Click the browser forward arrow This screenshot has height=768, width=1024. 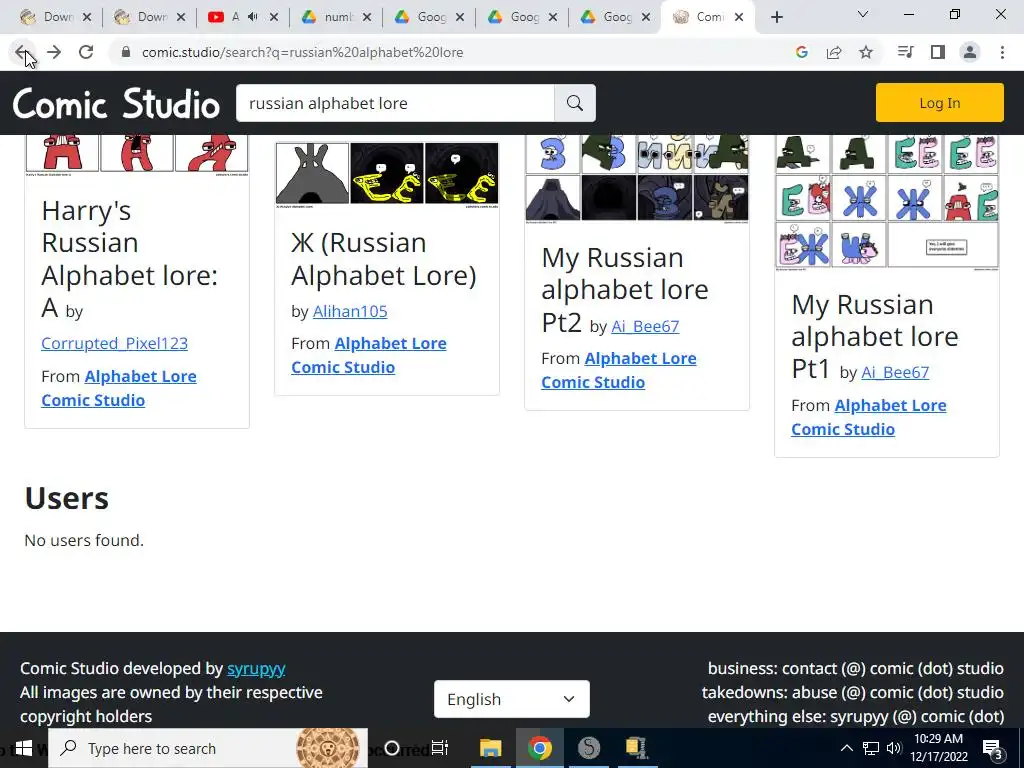coord(54,52)
